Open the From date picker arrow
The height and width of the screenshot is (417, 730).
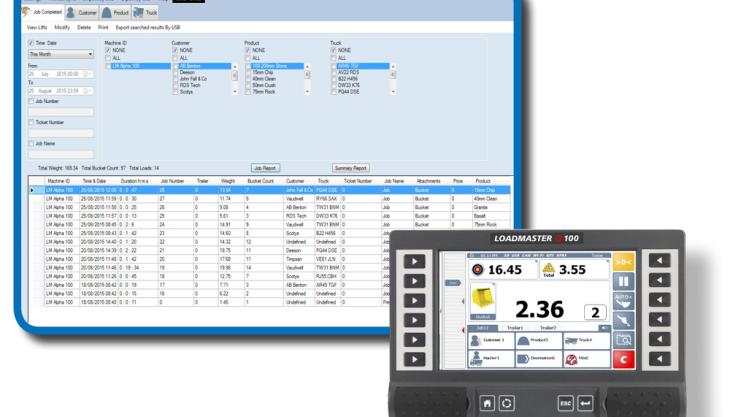click(x=90, y=74)
